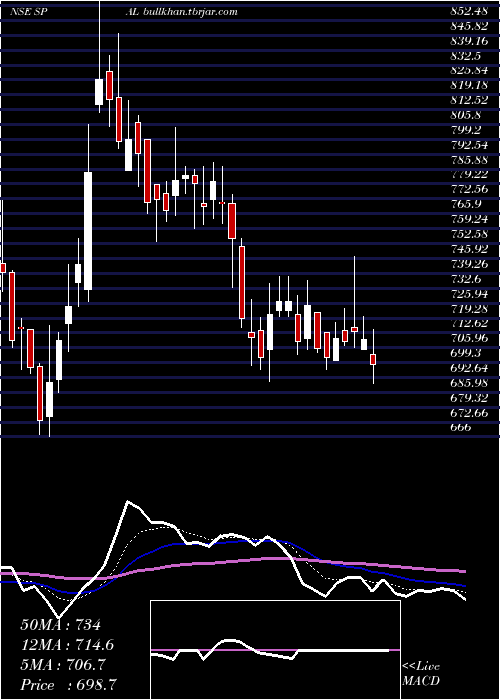Click the 819.18 price axis label

(x=468, y=86)
